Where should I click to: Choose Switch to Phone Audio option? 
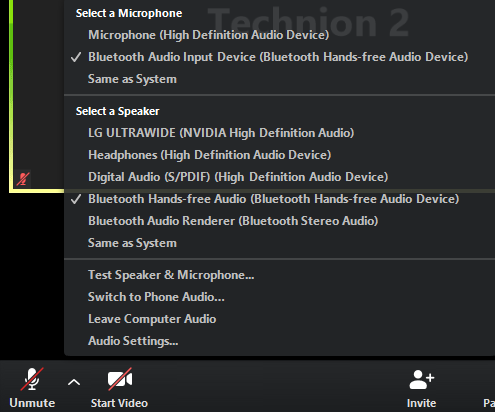(156, 297)
